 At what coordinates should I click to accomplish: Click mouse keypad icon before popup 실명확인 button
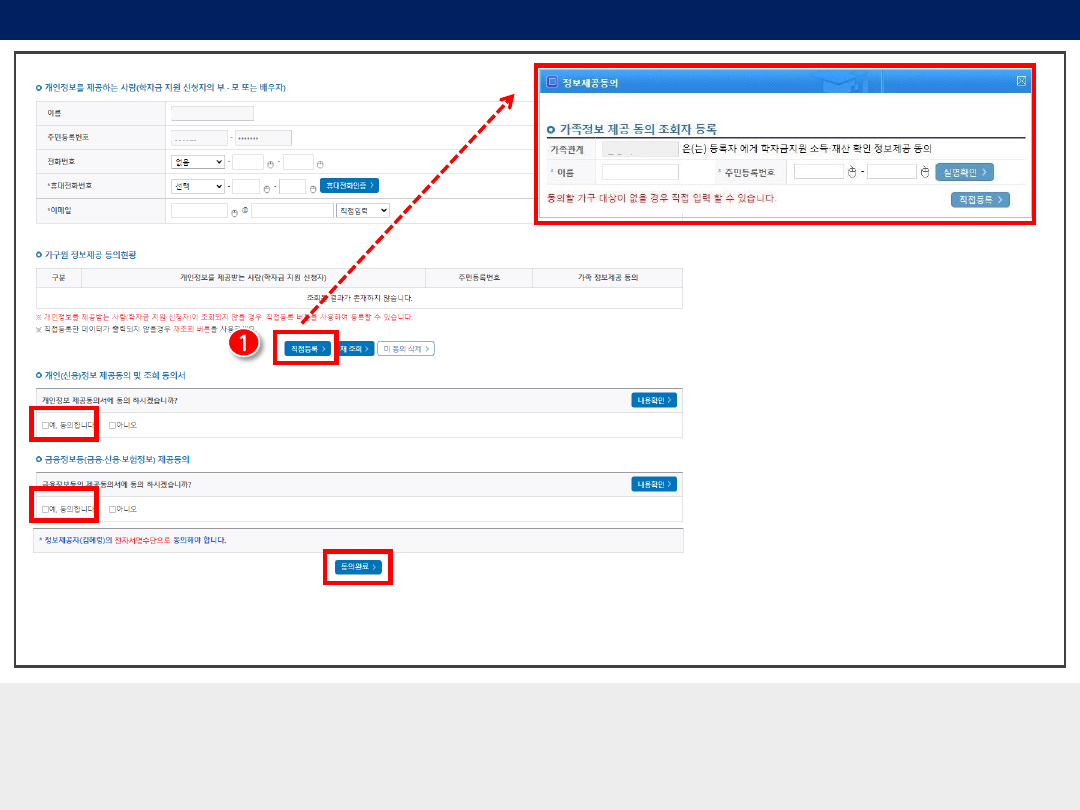pos(925,172)
